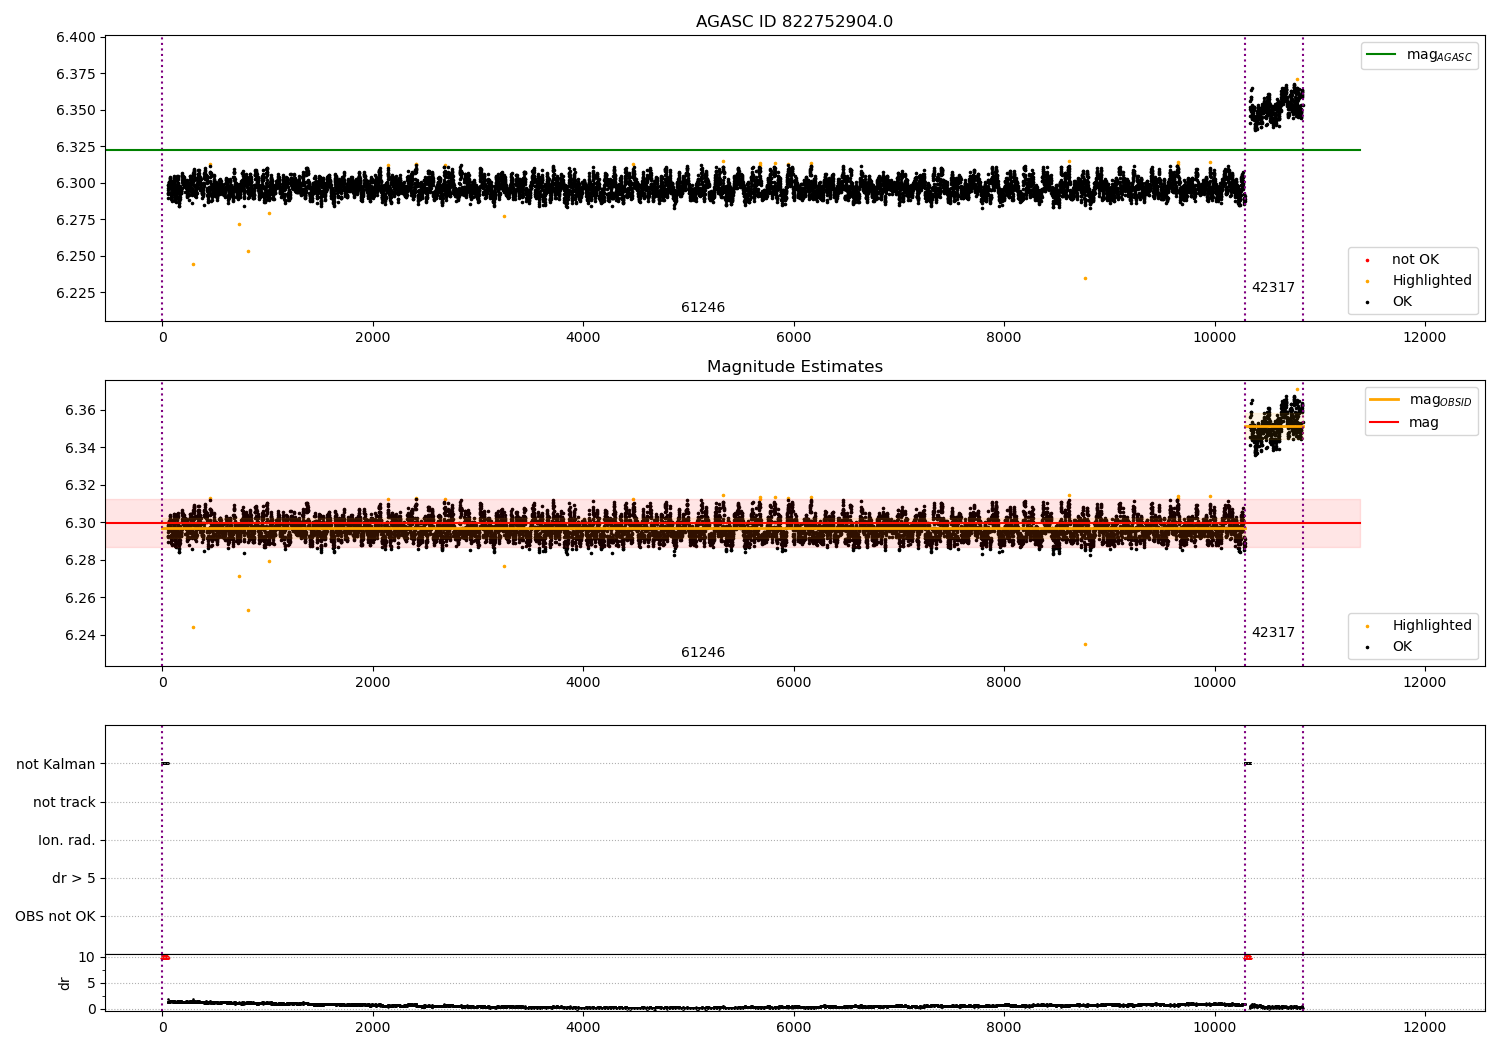Click the 6.32 y-axis tick label

80,486
